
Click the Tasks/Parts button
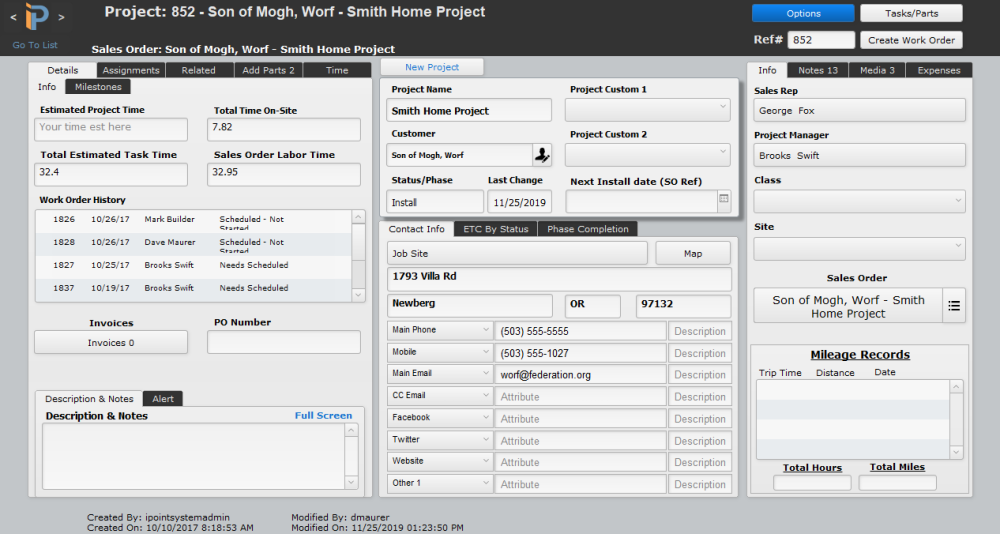click(x=911, y=13)
